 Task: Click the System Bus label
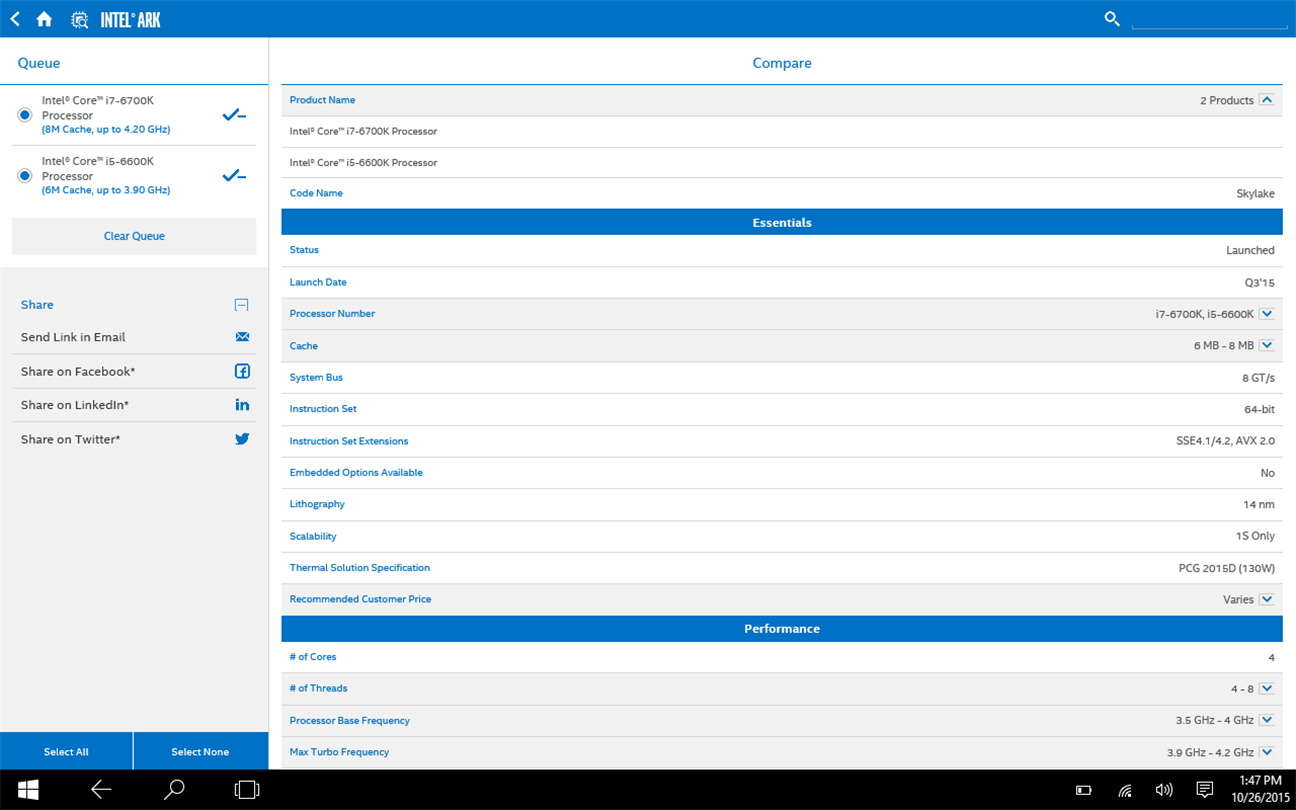[316, 377]
